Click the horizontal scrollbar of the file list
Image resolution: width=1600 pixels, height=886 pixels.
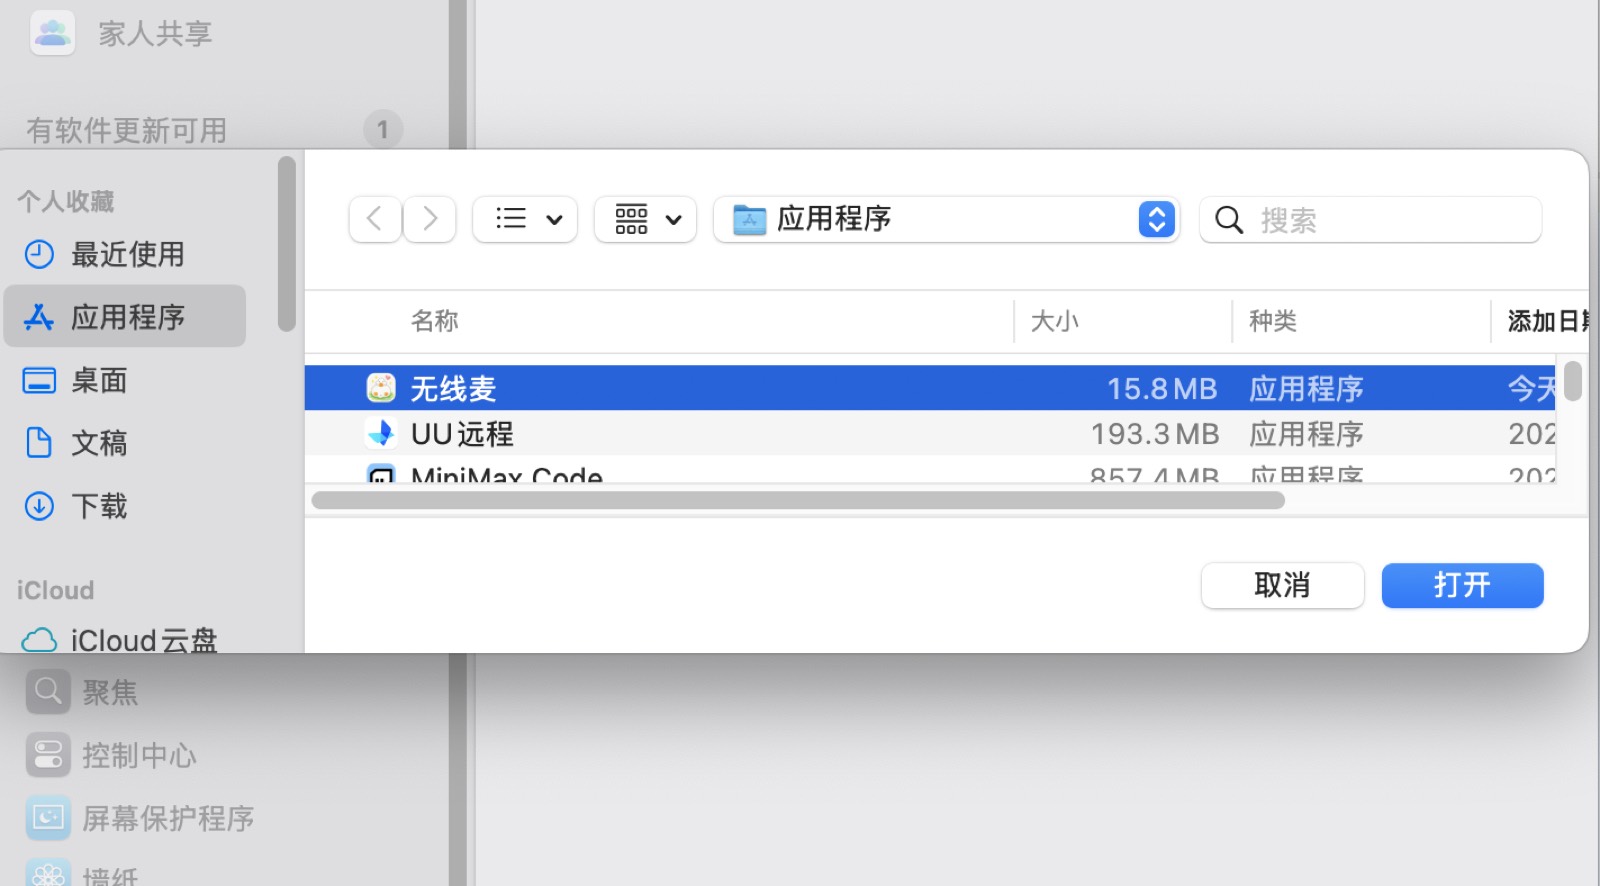click(x=798, y=500)
